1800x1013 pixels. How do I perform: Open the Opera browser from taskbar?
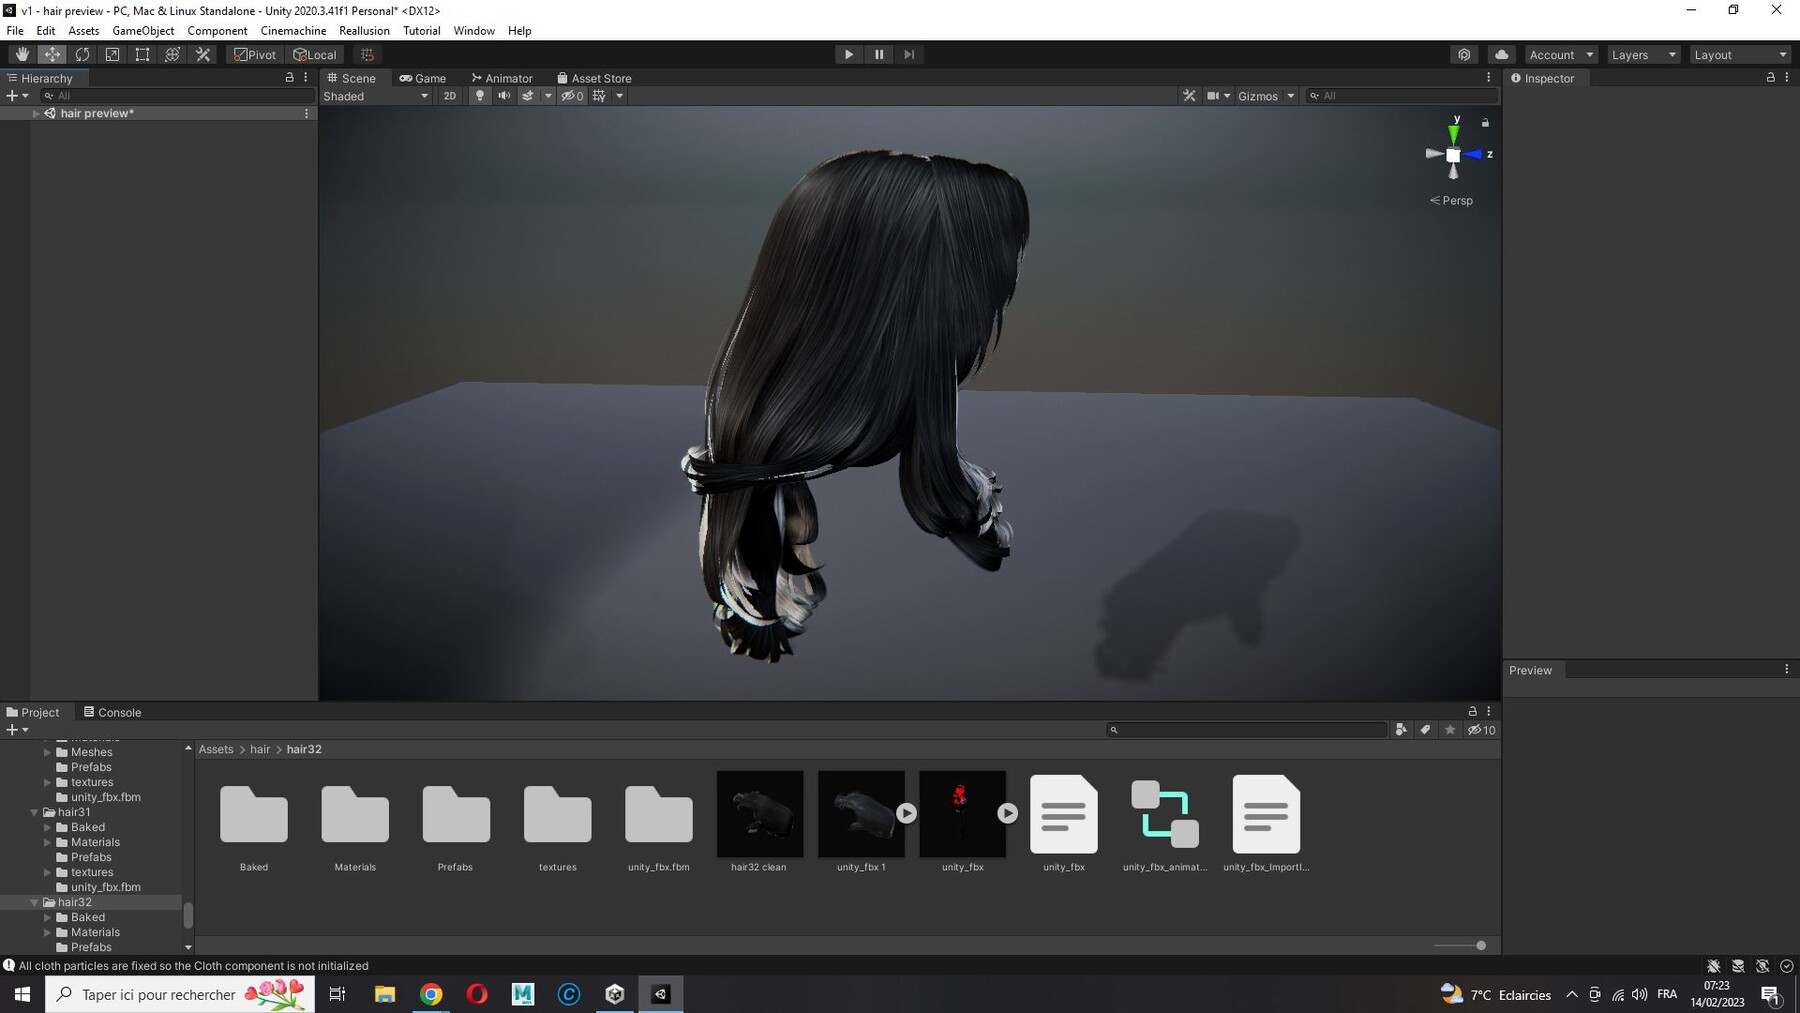477,994
